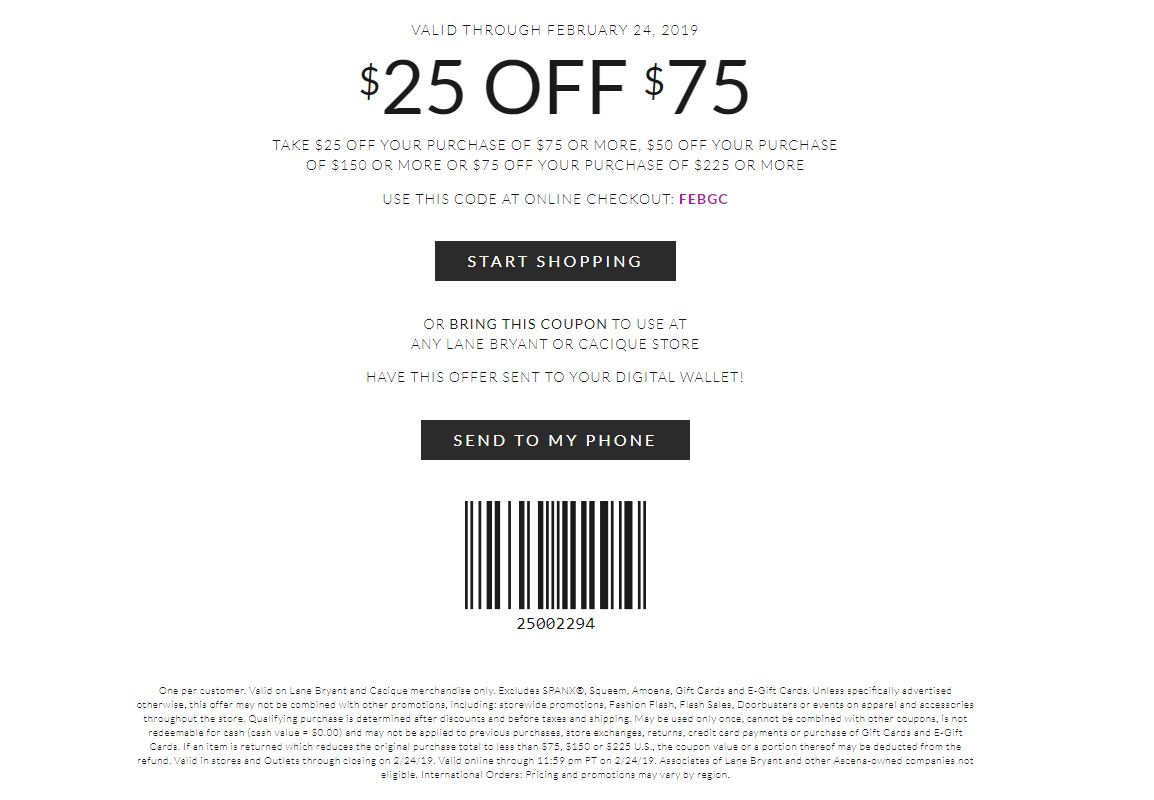Click the $75 amount in the headline
The width and height of the screenshot is (1154, 800).
[696, 88]
